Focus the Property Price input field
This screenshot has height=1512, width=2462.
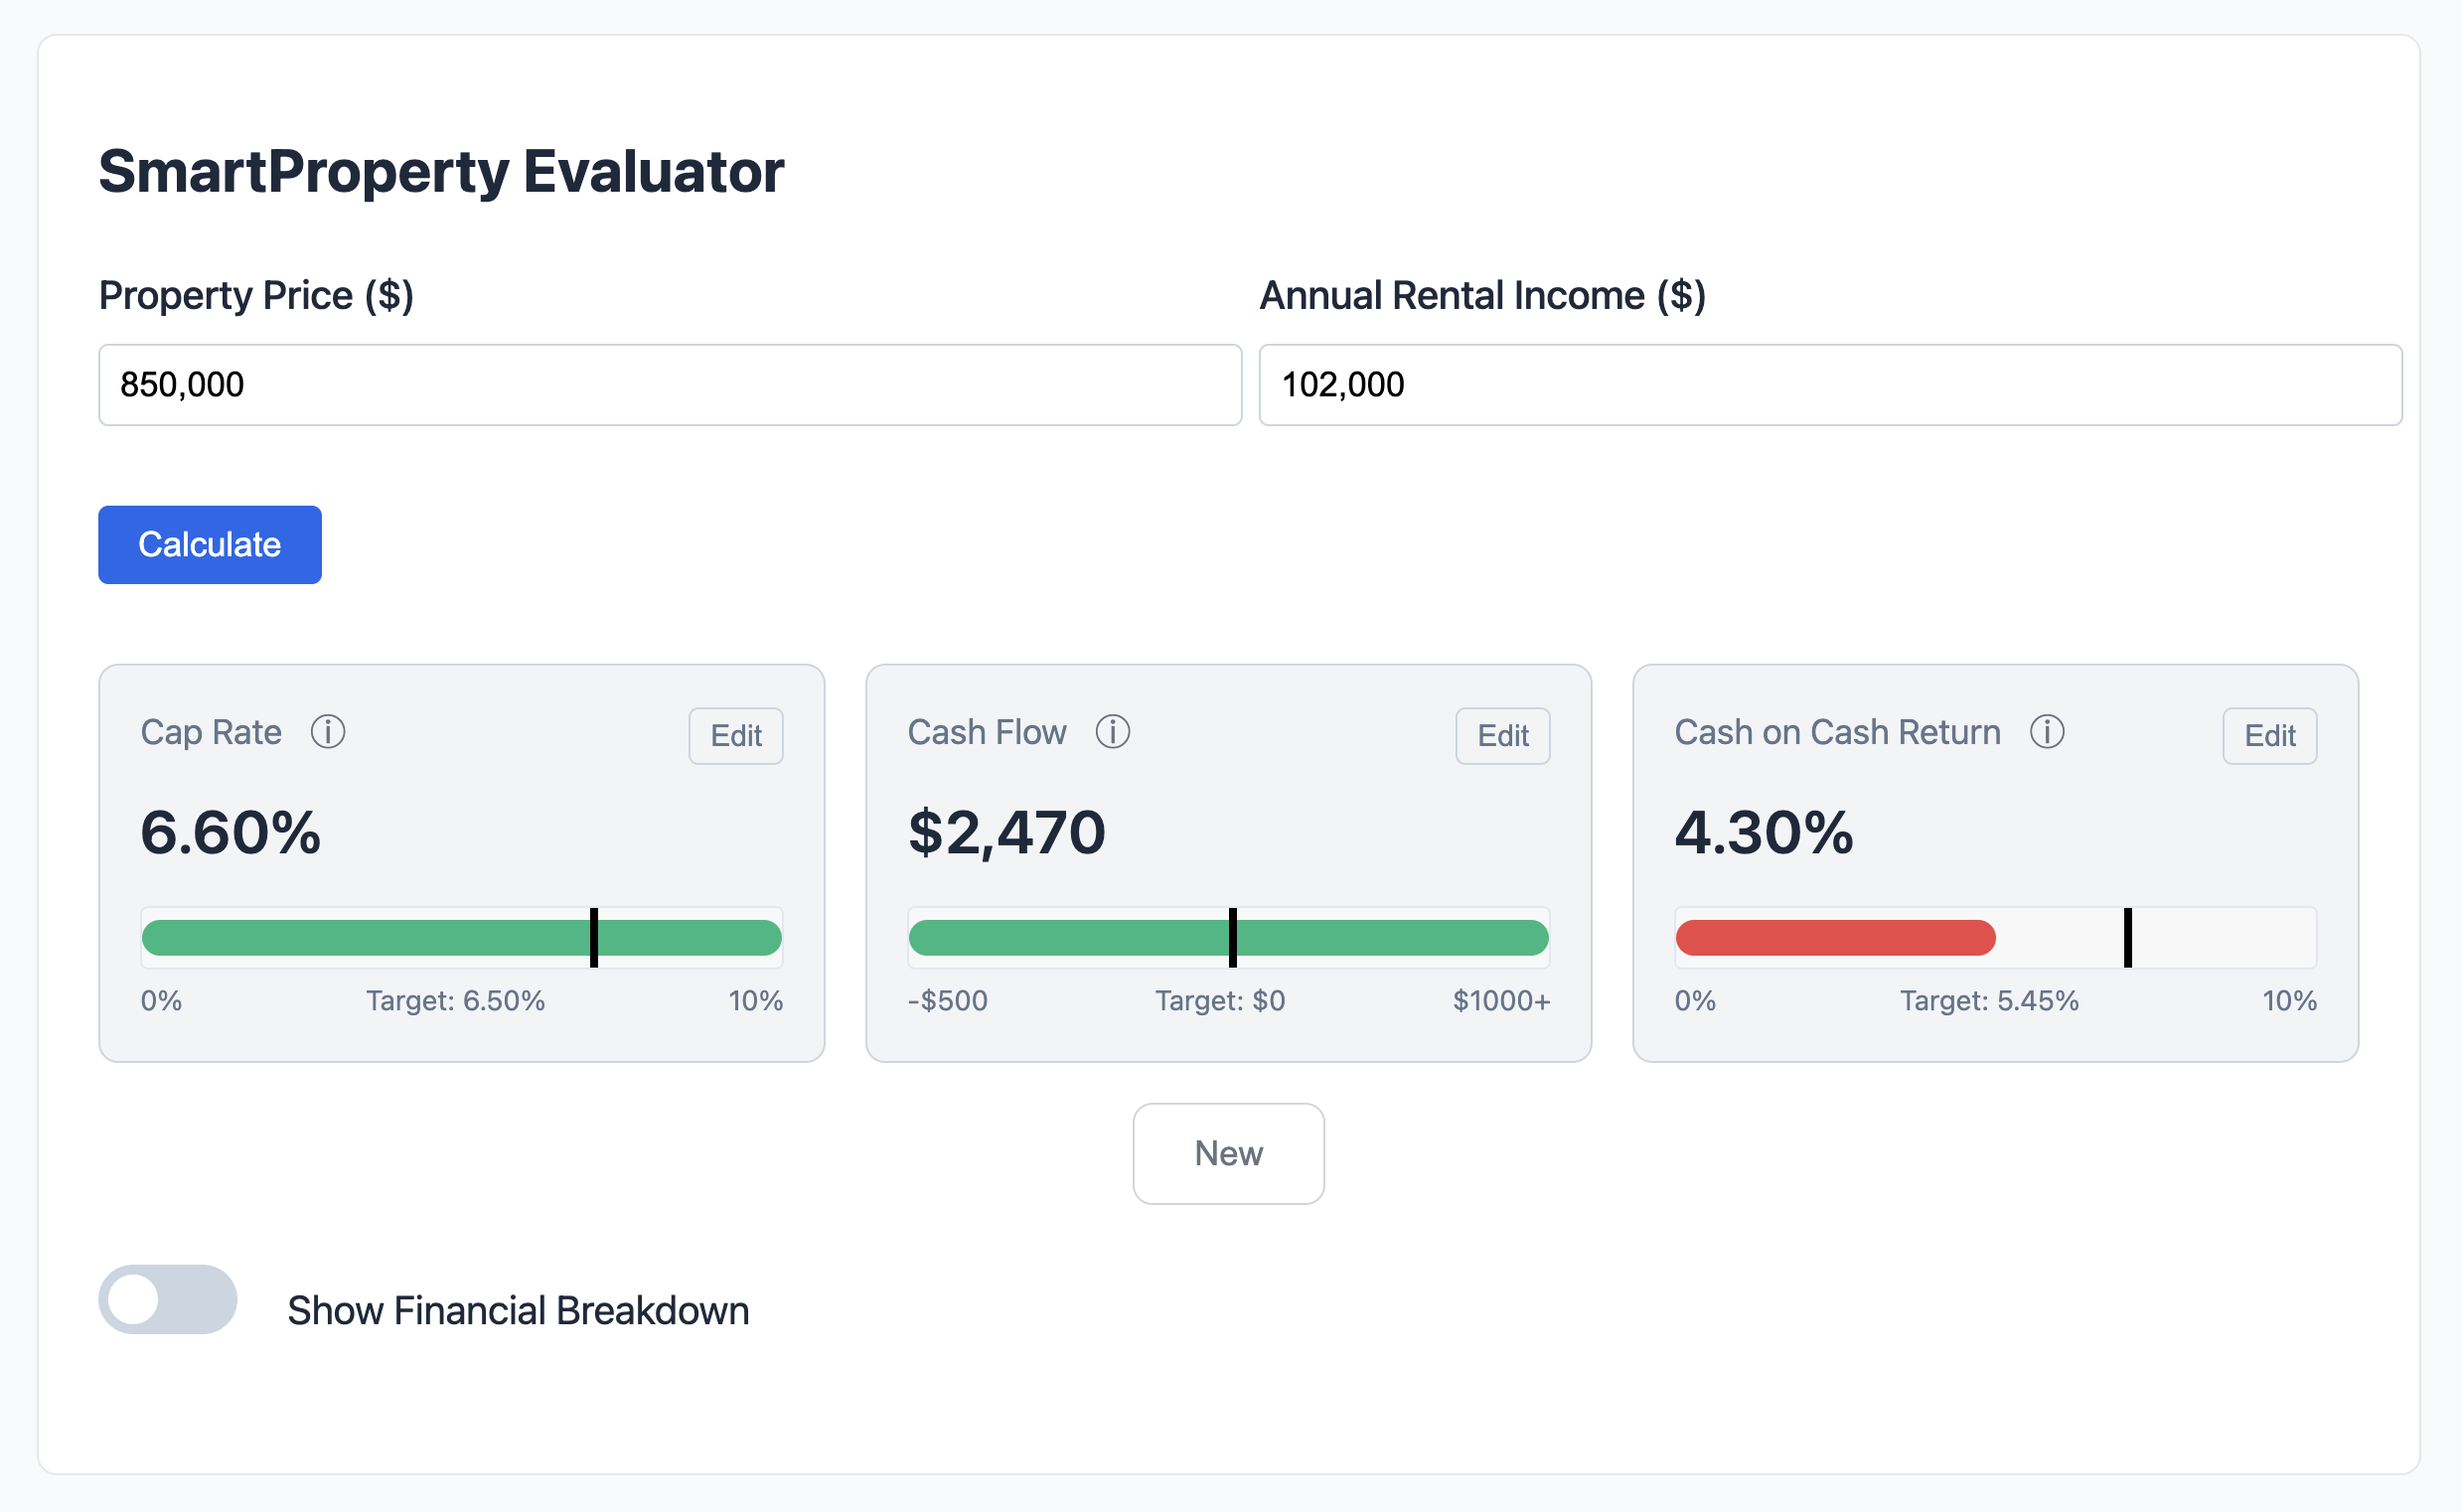tap(669, 385)
